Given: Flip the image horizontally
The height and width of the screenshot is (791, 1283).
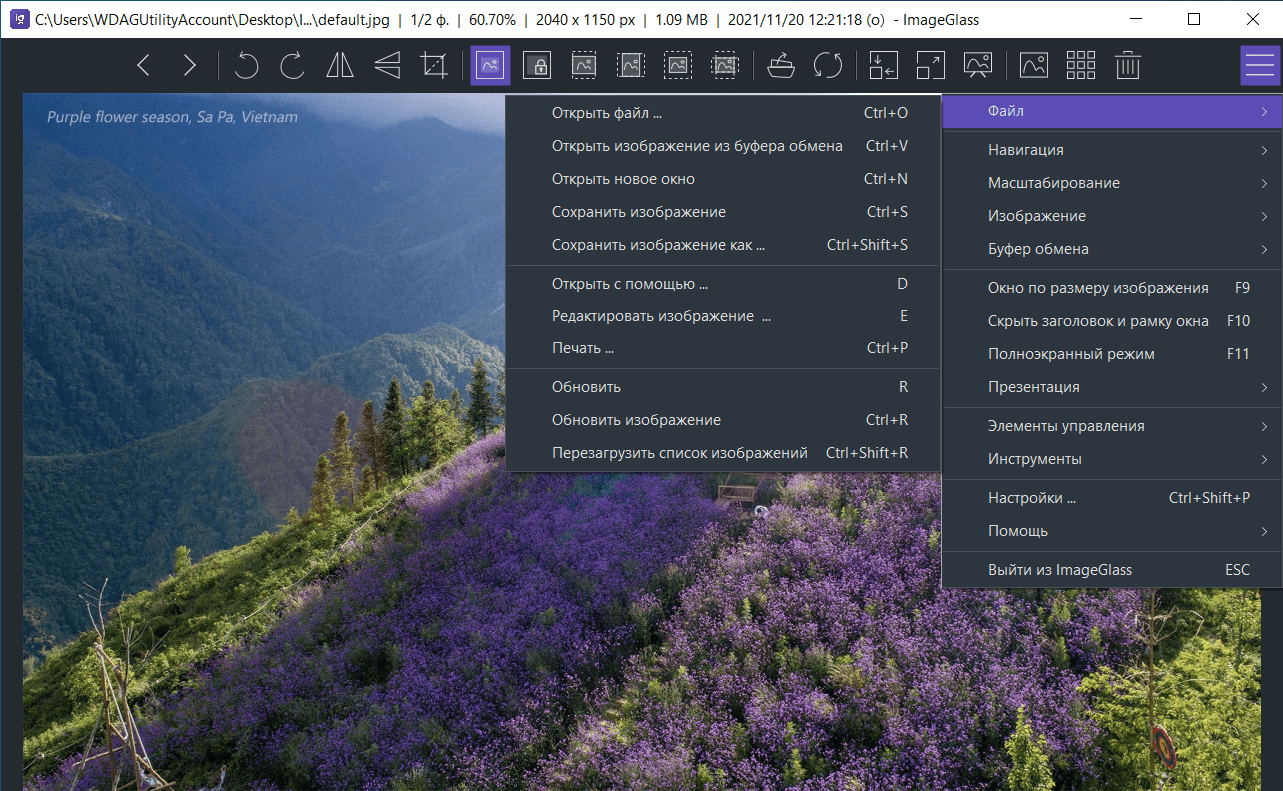Looking at the screenshot, I should [x=340, y=66].
